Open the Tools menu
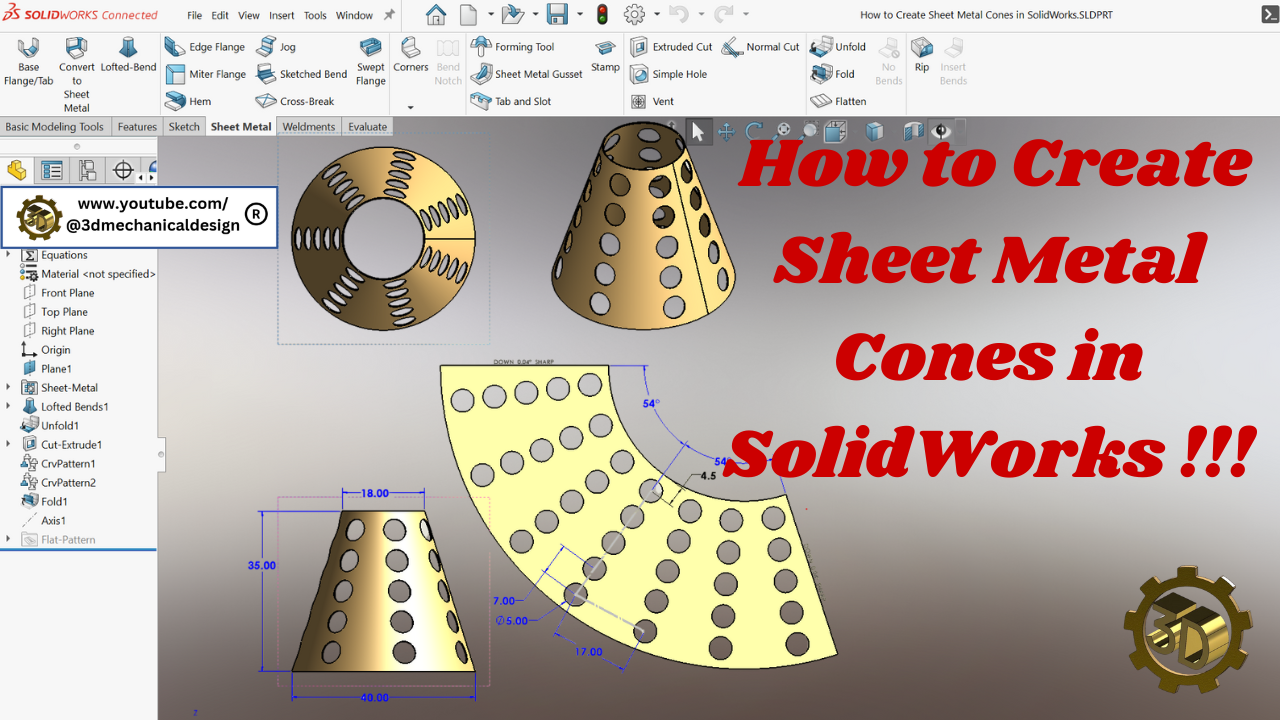 click(315, 16)
